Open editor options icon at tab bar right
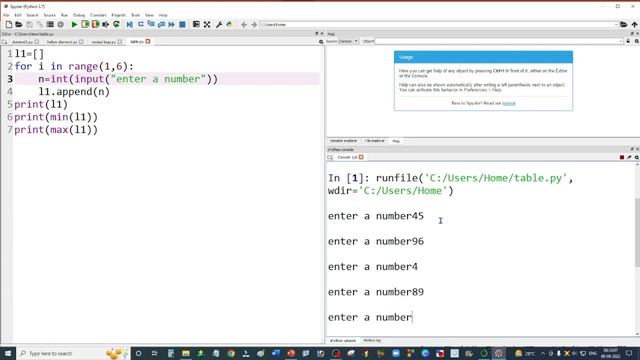The image size is (640, 360). [321, 42]
